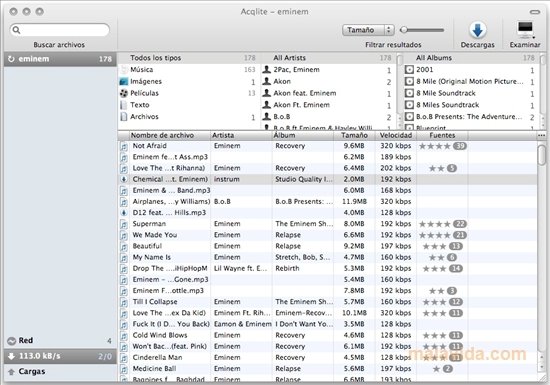Click album icon next to 2001
This screenshot has height=385, width=550.
[x=409, y=70]
